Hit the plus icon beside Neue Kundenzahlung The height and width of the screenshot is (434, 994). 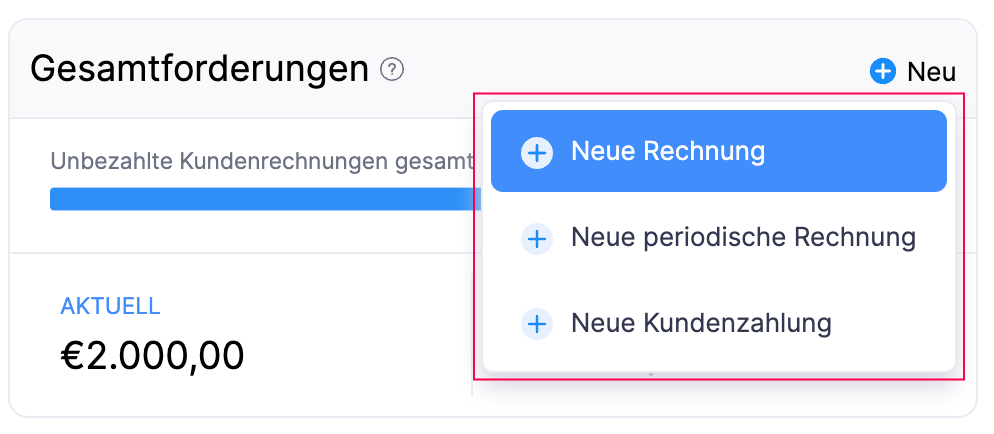[537, 324]
